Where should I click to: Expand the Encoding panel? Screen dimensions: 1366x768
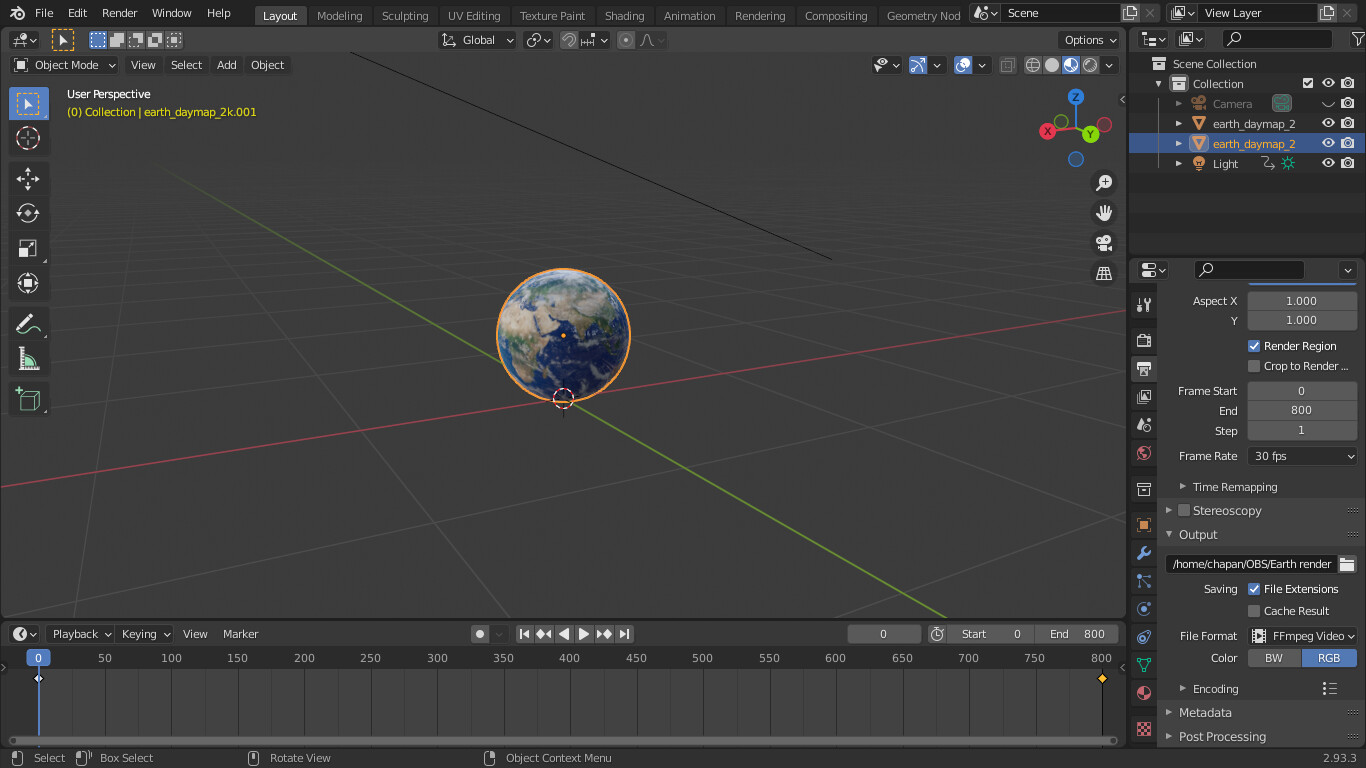(x=1215, y=689)
